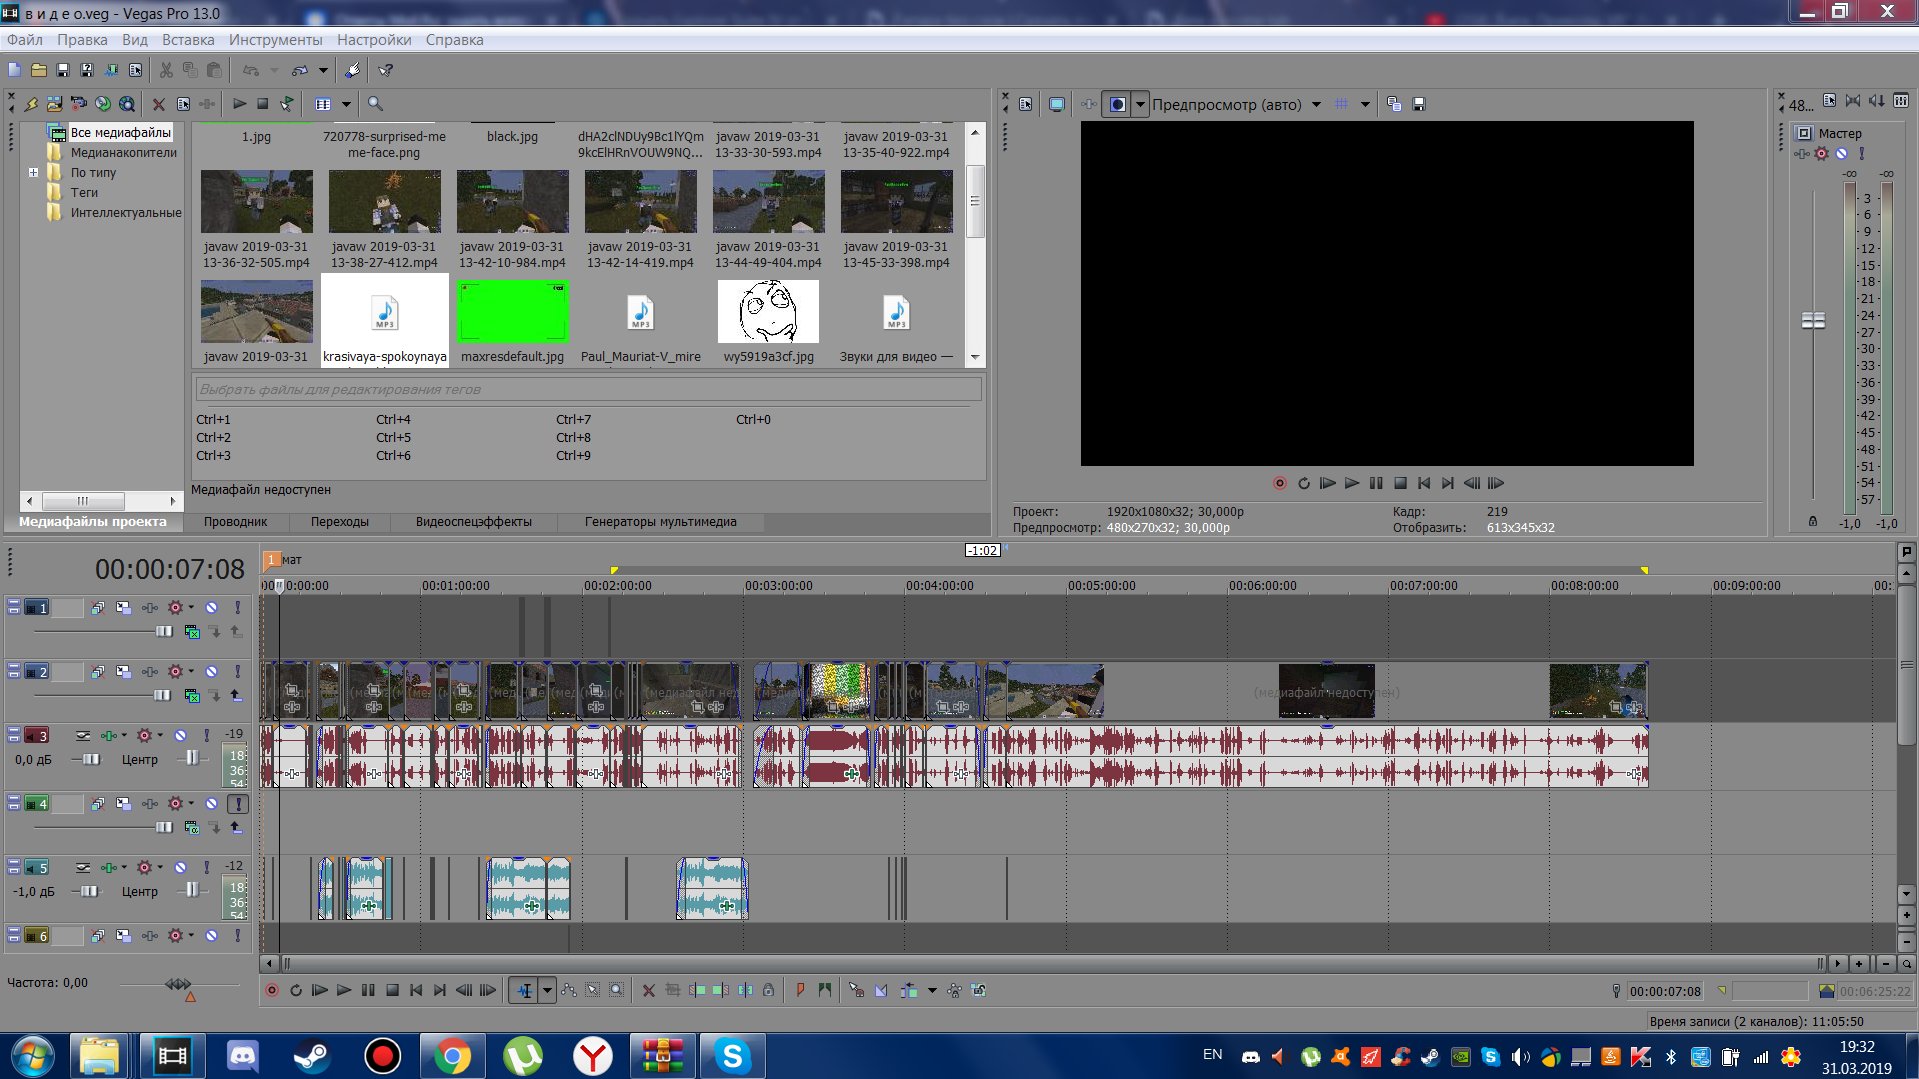Select the maxresdefault.jpg green thumbnail
Viewport: 1919px width, 1079px height.
(x=512, y=311)
